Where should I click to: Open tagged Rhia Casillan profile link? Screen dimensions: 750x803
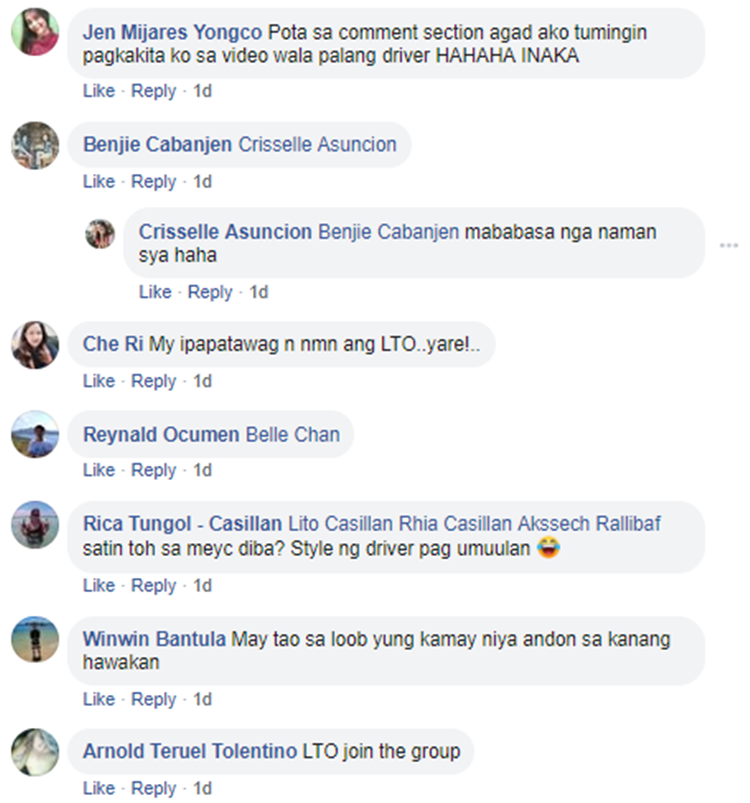455,524
